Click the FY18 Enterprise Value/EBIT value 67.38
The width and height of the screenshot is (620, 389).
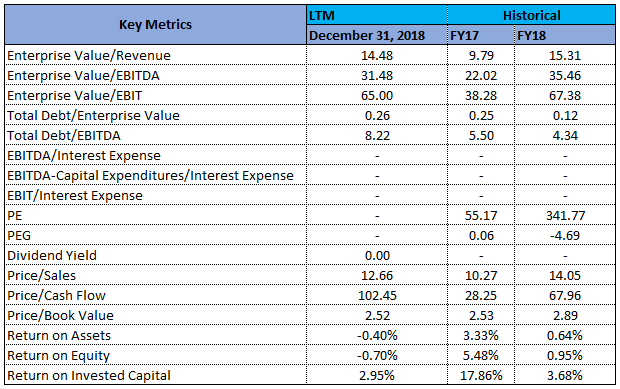565,96
